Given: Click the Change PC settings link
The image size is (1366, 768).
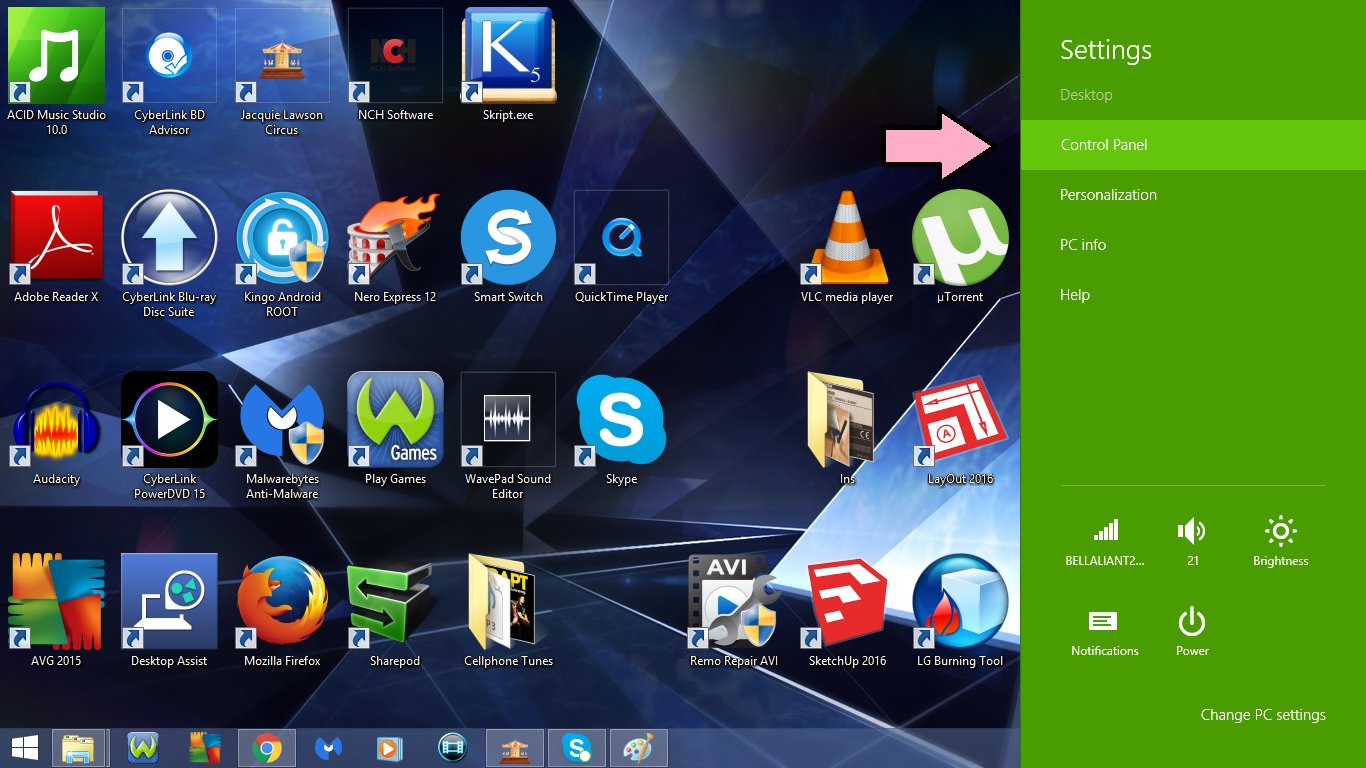Looking at the screenshot, I should 1263,715.
